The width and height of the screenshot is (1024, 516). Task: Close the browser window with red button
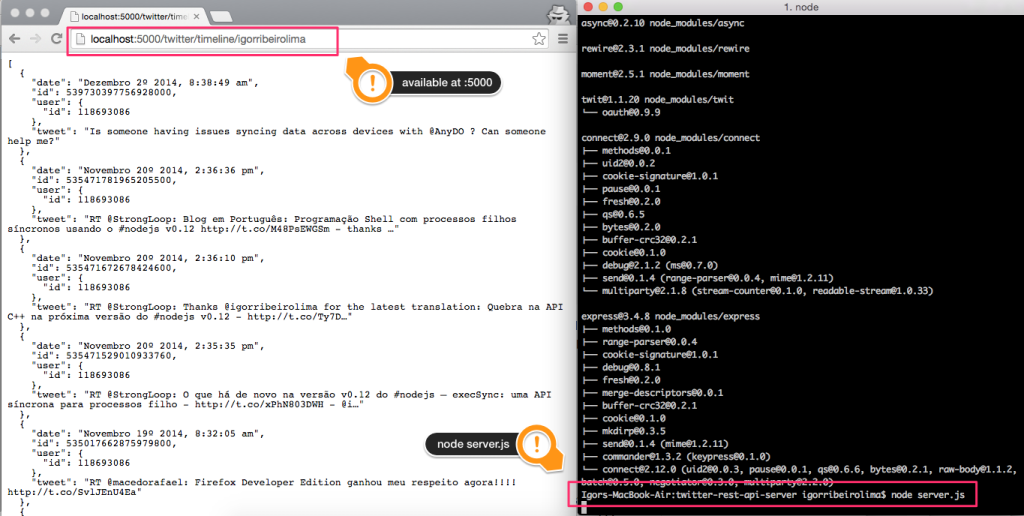click(x=14, y=13)
